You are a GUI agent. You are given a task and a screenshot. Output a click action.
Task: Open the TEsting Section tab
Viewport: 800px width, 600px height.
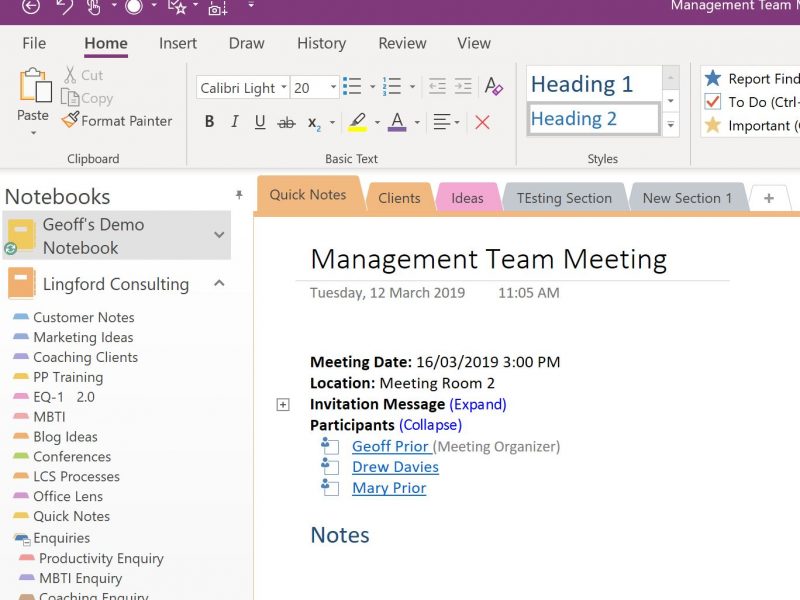pyautogui.click(x=564, y=198)
